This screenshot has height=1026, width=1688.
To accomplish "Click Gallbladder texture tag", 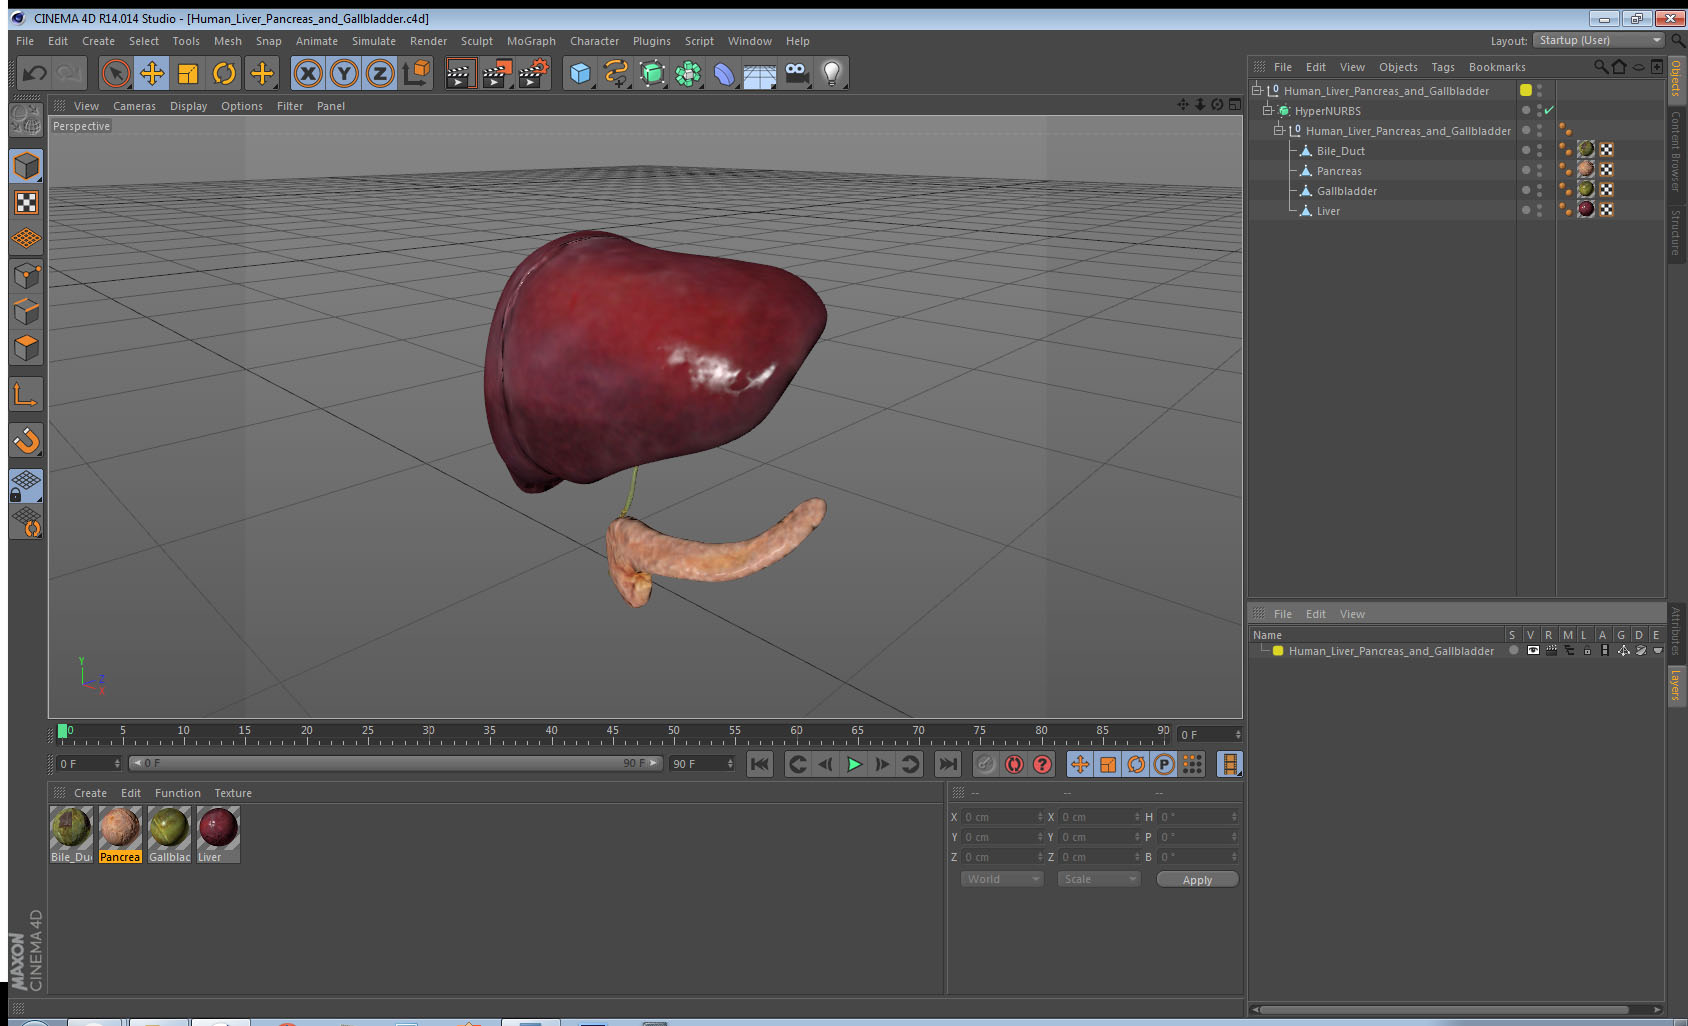I will 1586,189.
